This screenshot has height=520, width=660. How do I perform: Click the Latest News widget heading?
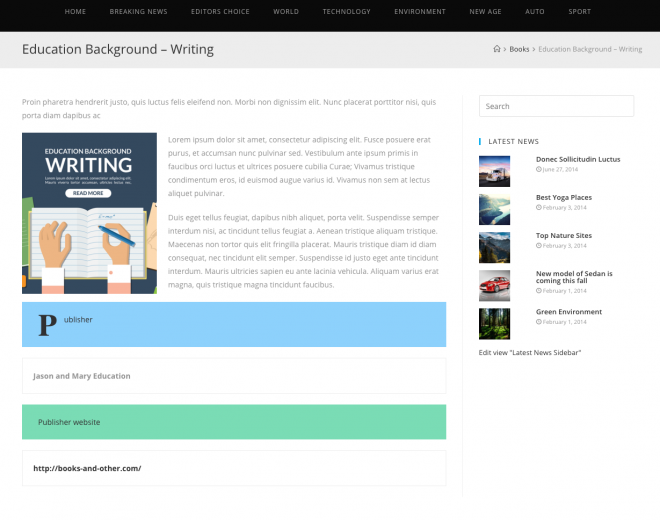point(513,141)
